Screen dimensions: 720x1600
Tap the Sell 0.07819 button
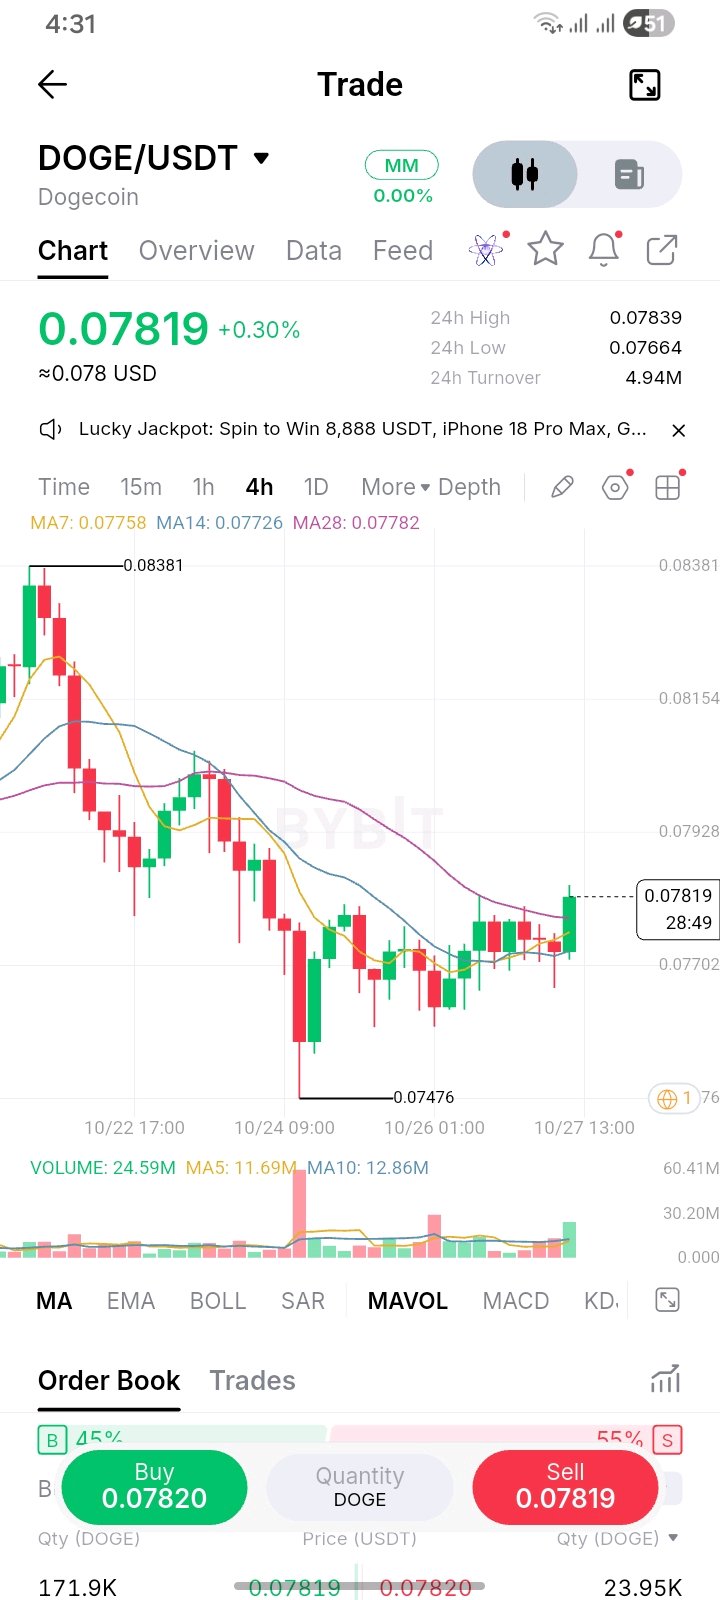565,1487
